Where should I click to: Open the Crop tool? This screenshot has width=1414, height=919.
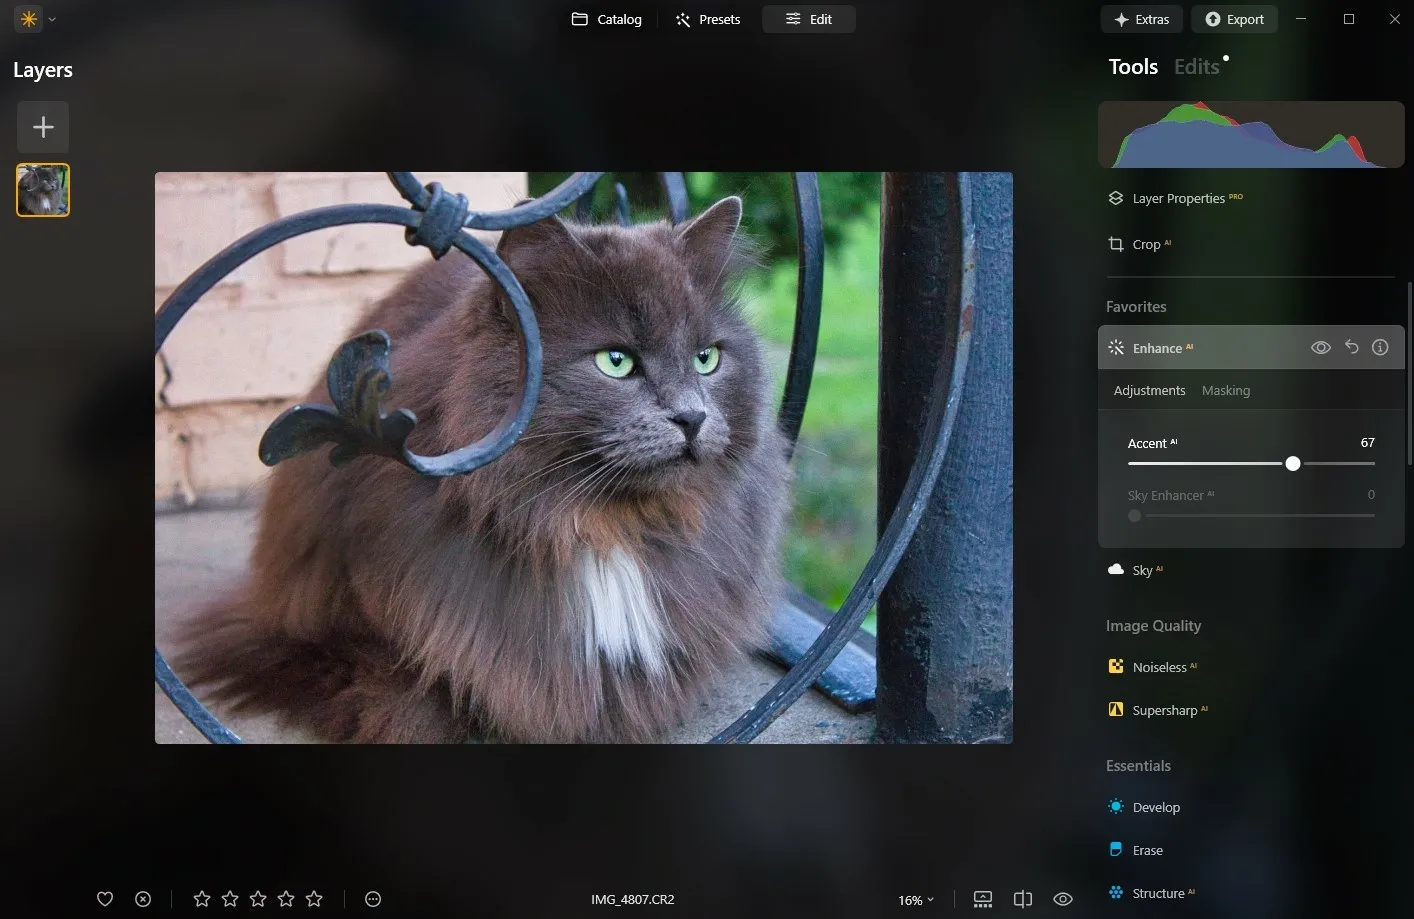pyautogui.click(x=1146, y=244)
